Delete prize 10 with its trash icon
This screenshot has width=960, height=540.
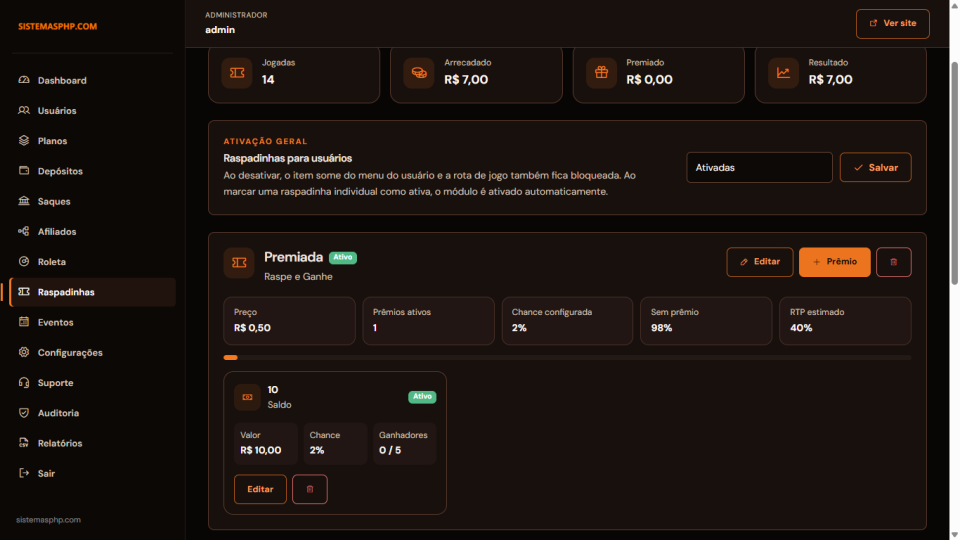[310, 489]
